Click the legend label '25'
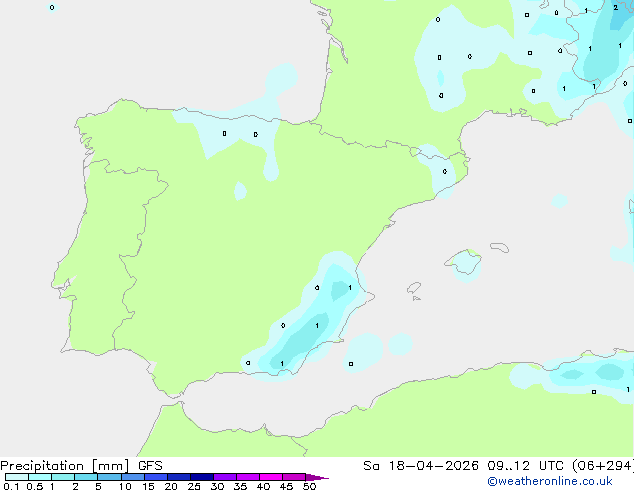634x490 pixels. pyautogui.click(x=194, y=486)
